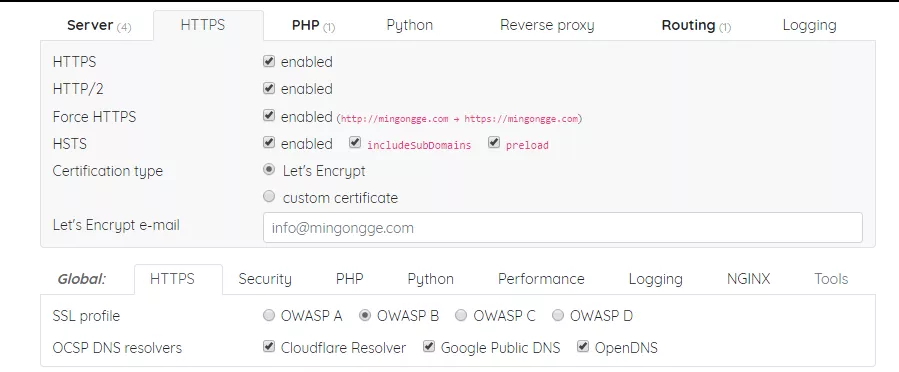Open the Global Security tab
The width and height of the screenshot is (899, 372).
pos(265,279)
